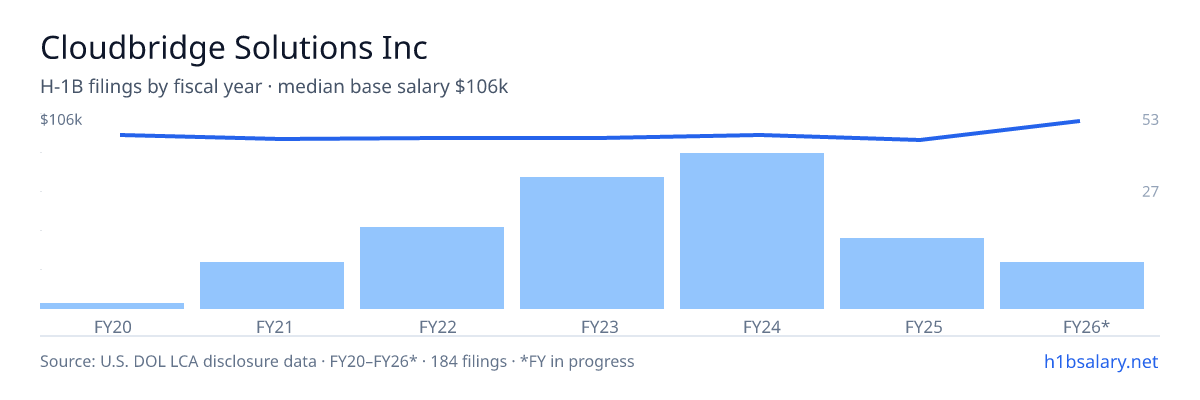
Task: Click the FY20 axis label
Action: [112, 326]
